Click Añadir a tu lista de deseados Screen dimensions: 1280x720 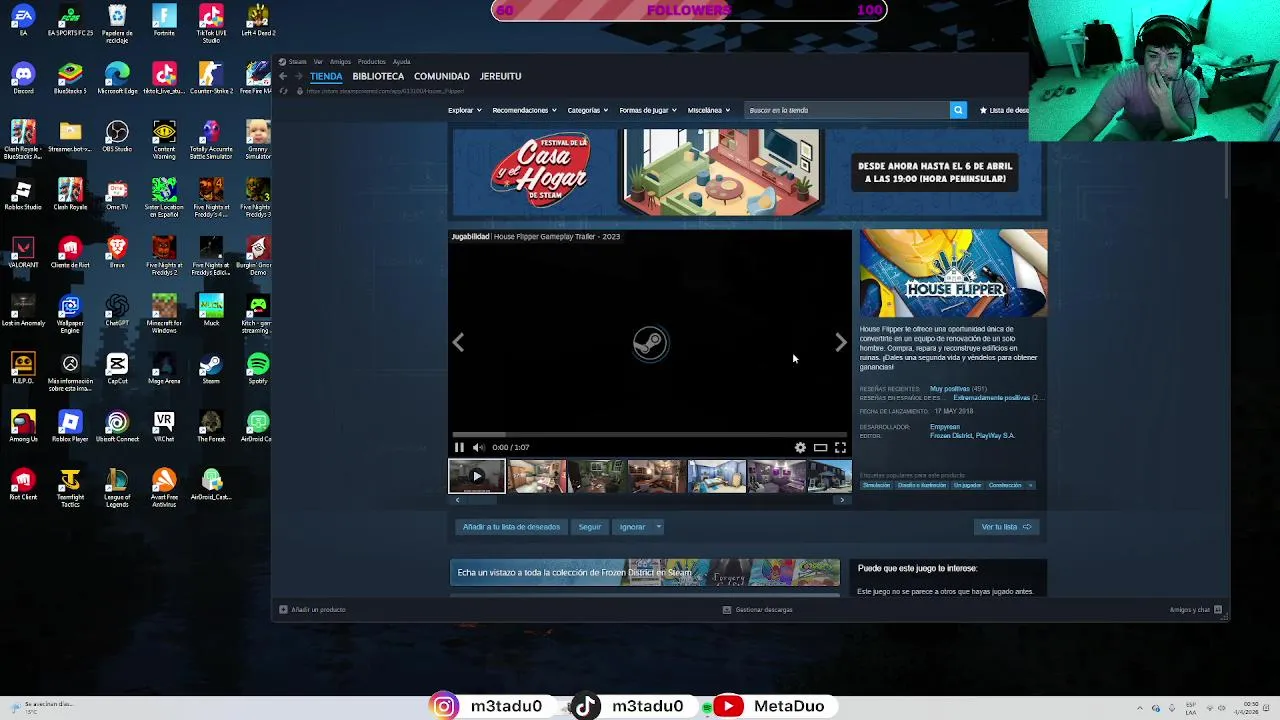(511, 527)
